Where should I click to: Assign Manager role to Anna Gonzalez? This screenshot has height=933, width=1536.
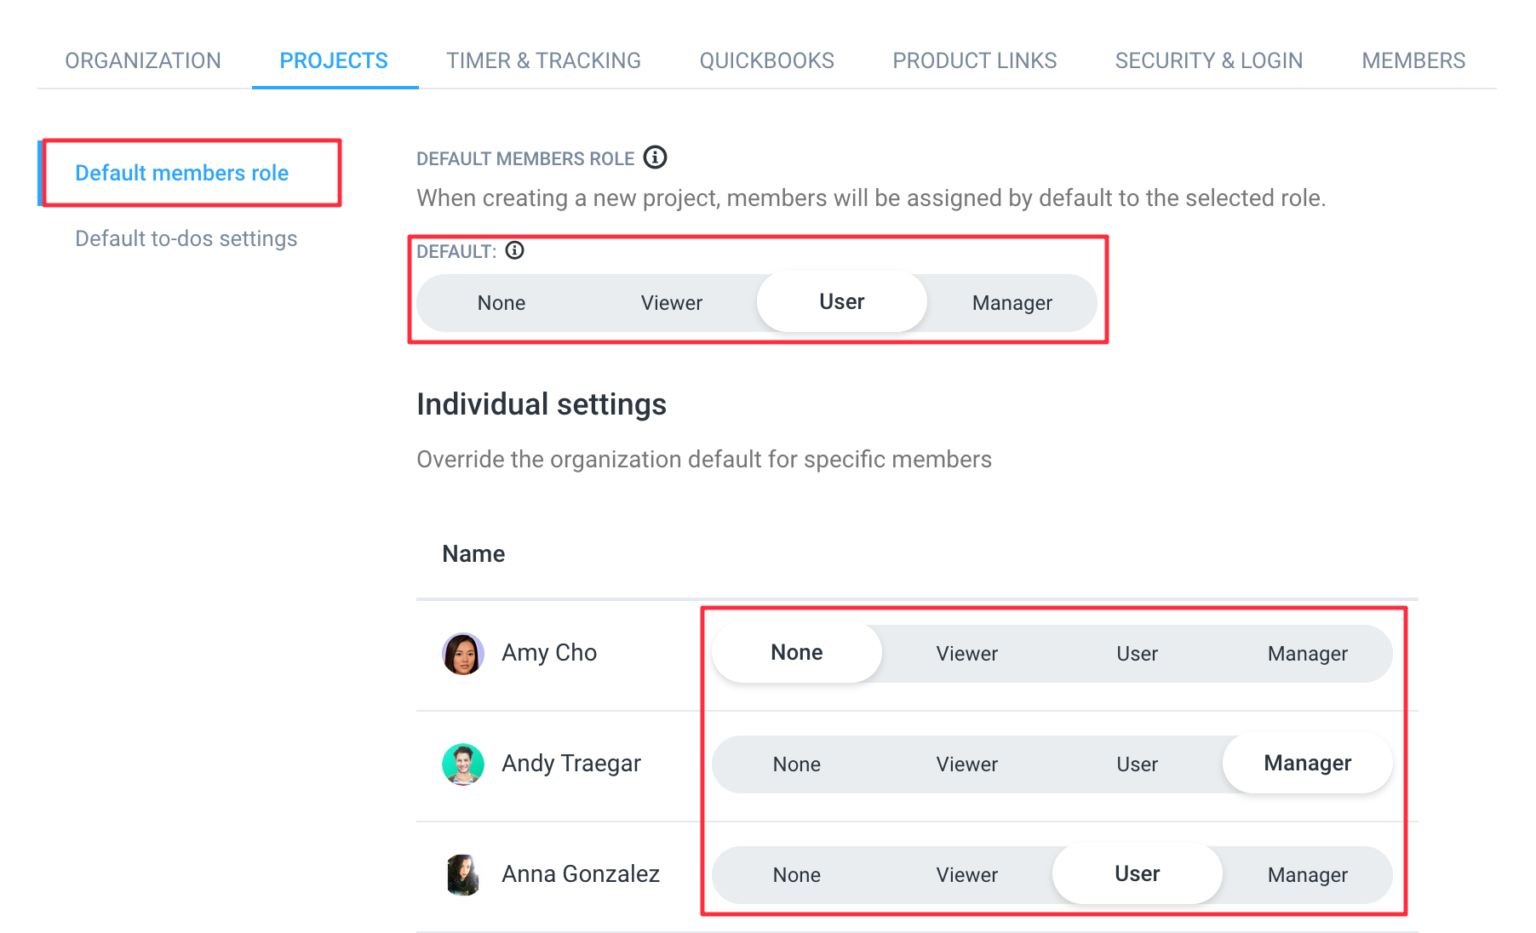click(1307, 874)
